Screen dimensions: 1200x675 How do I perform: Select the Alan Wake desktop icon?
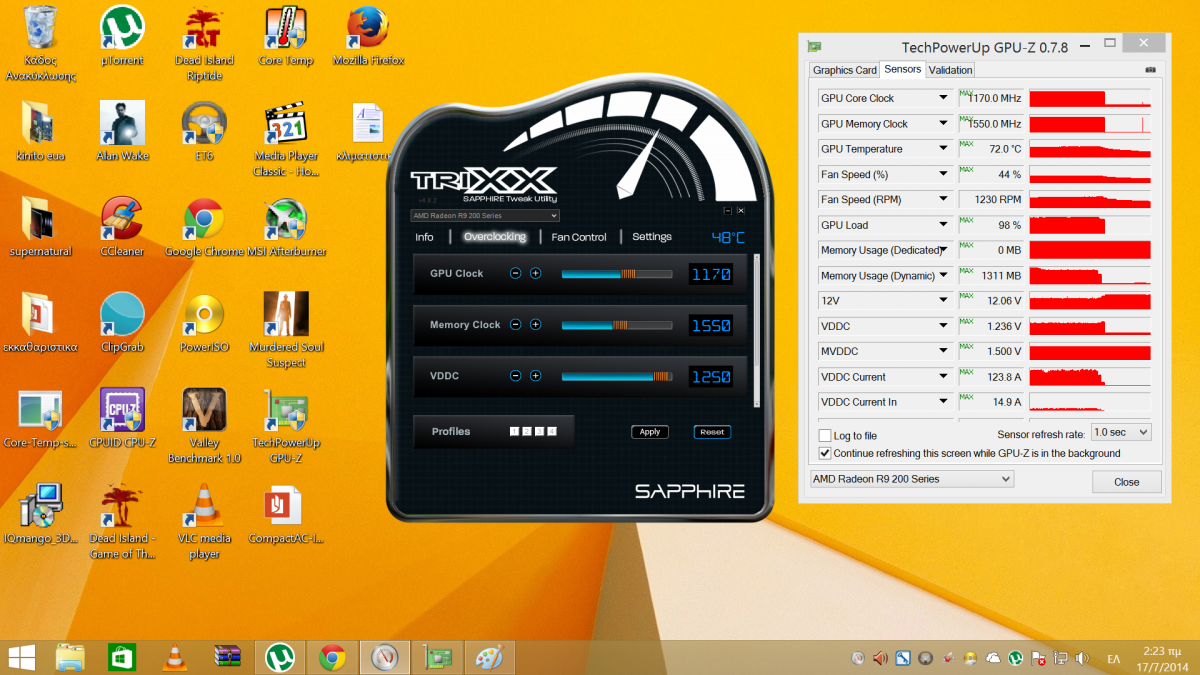tap(122, 133)
